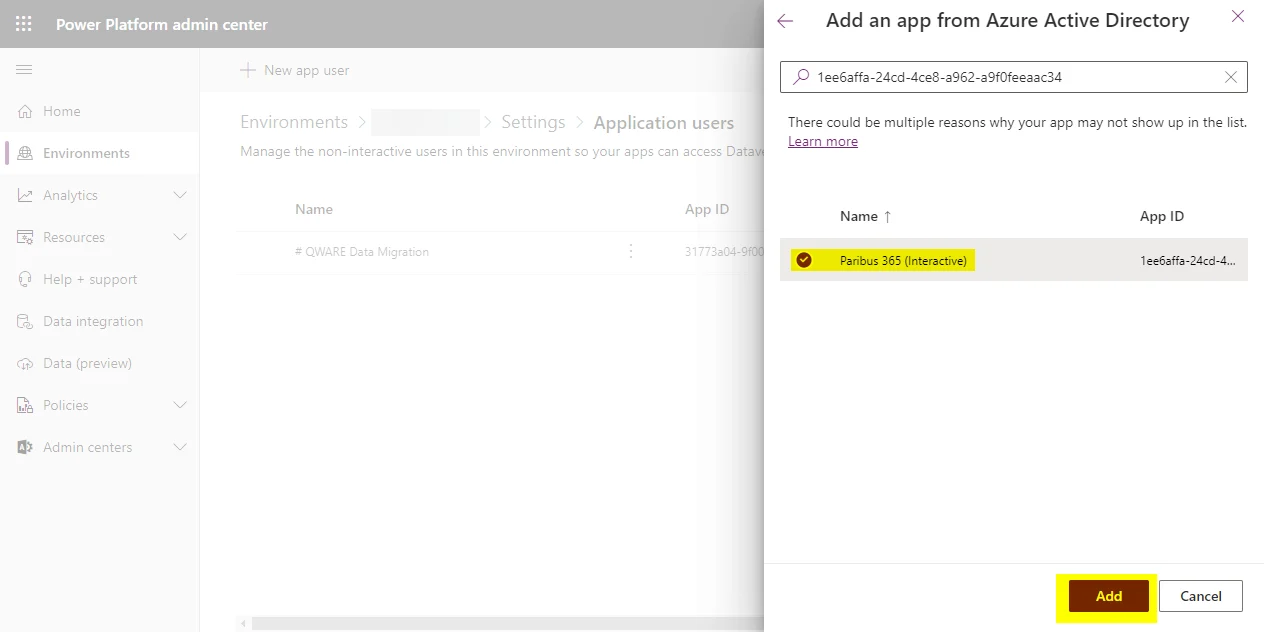
Task: Click the Policies icon in sidebar
Action: [25, 405]
